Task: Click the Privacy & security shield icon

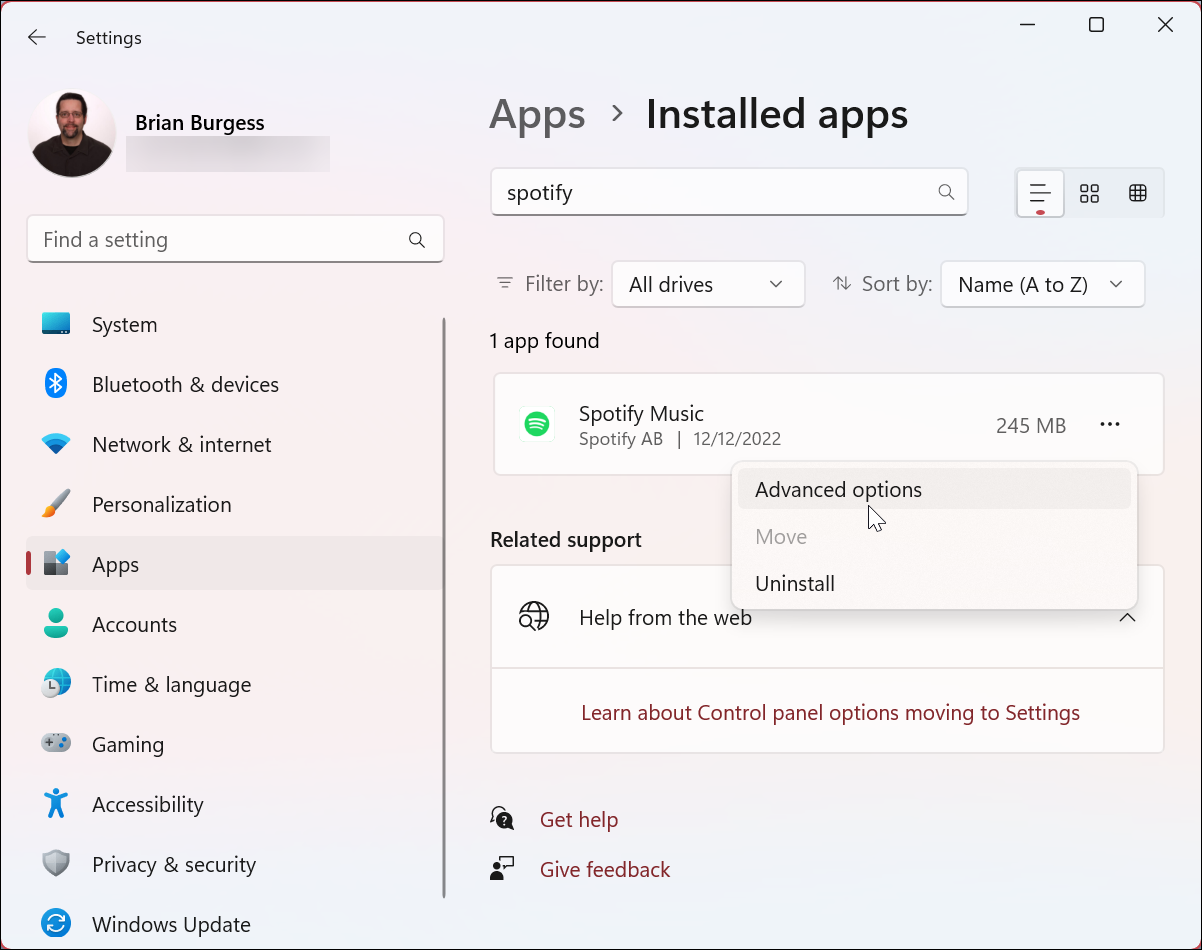Action: (56, 864)
